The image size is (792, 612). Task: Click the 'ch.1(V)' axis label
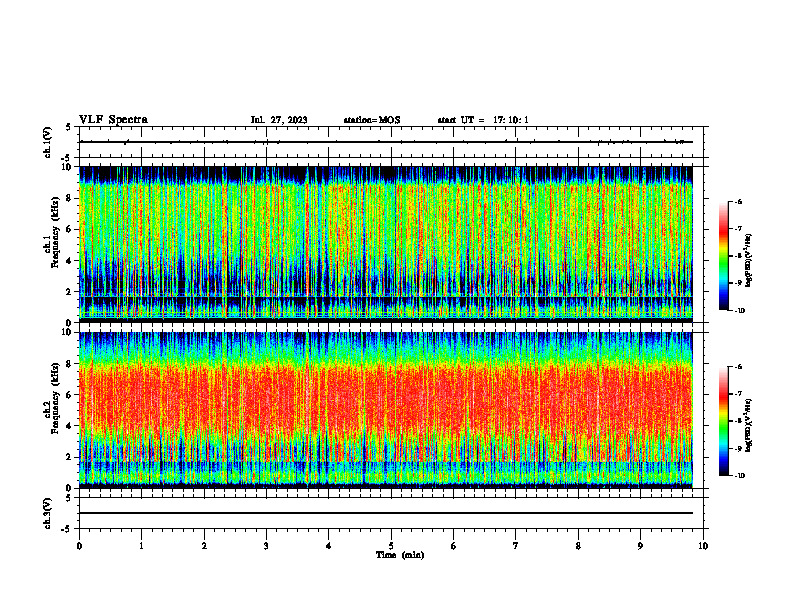coord(47,142)
